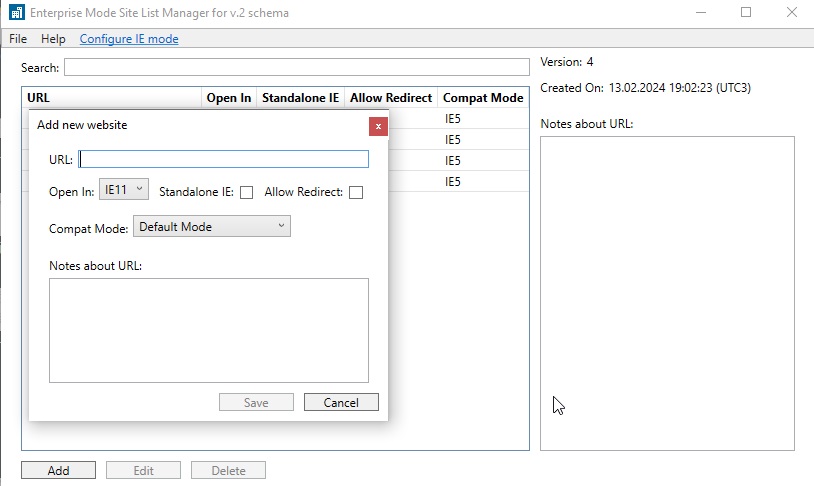Image resolution: width=814 pixels, height=486 pixels.
Task: Sort by the URL column header
Action: [x=112, y=98]
